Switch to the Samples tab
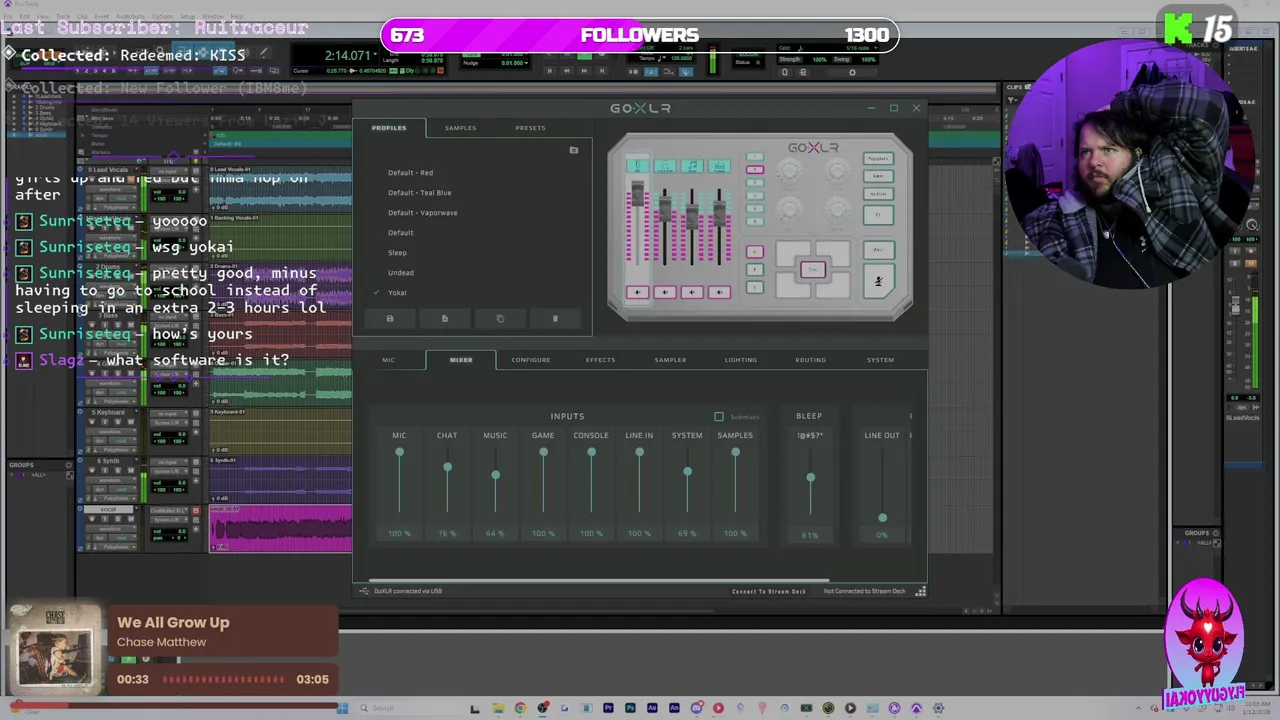The height and width of the screenshot is (720, 1280). click(x=460, y=128)
